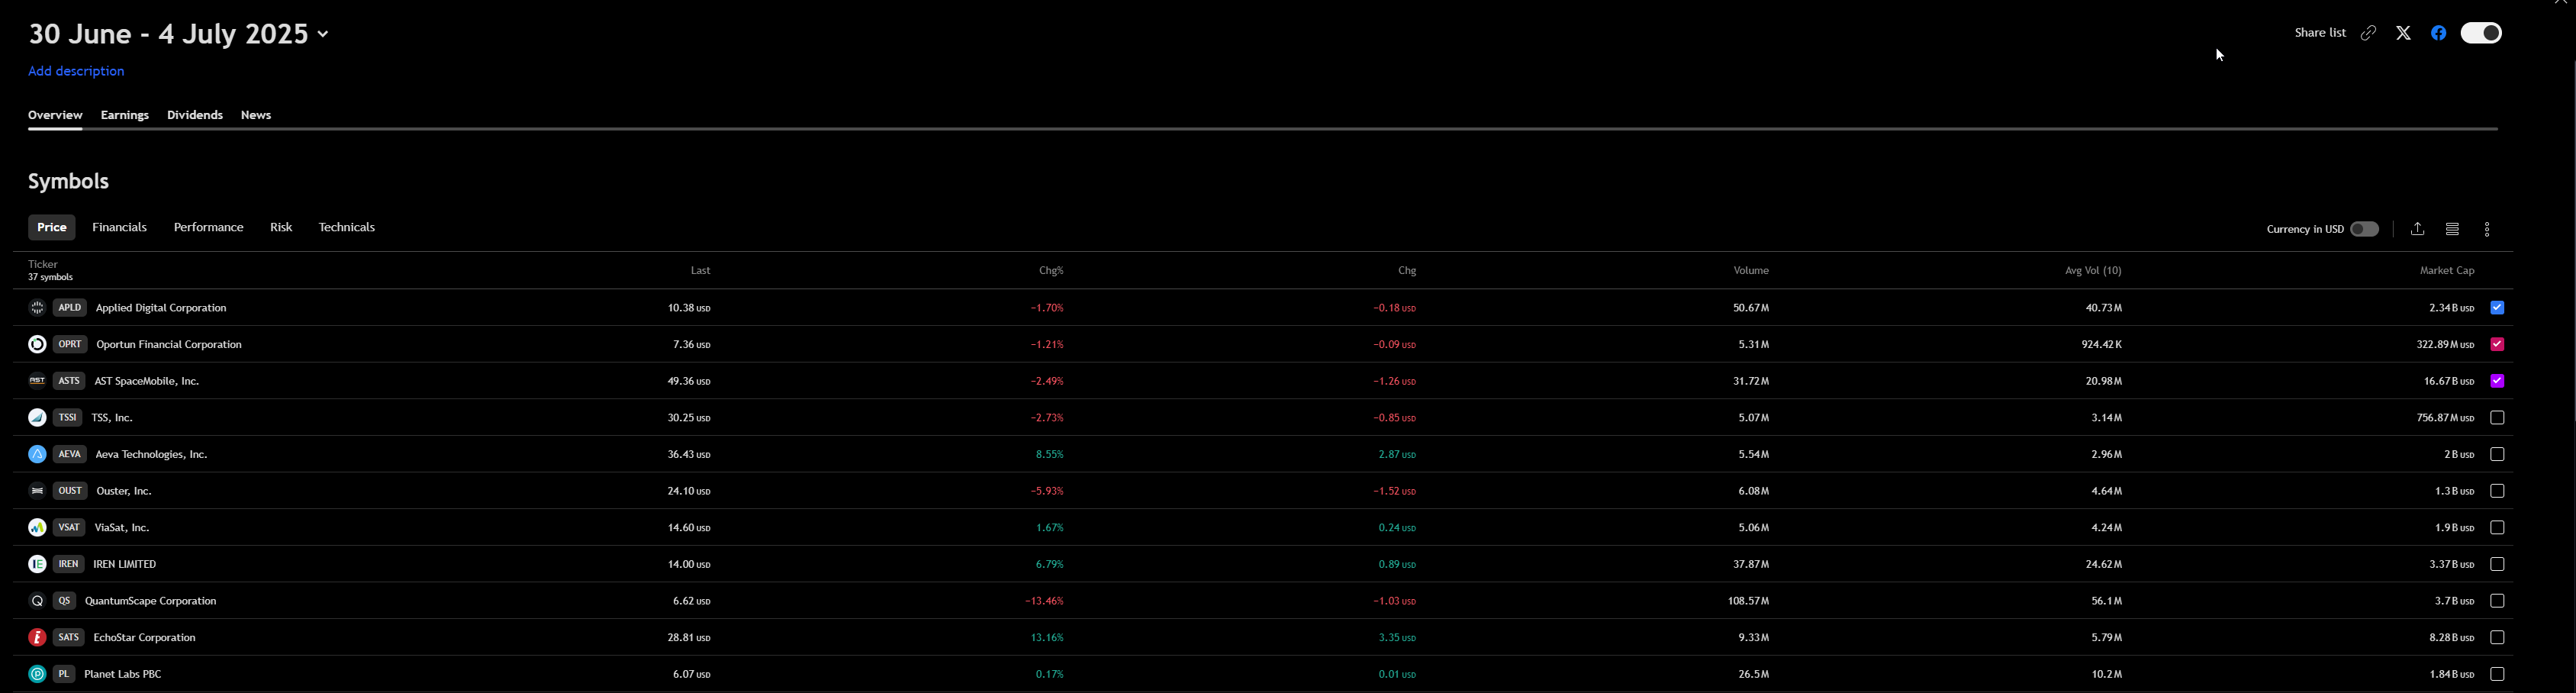Click the export/upload icon in table toolbar
Image resolution: width=2576 pixels, height=693 pixels.
[2417, 229]
